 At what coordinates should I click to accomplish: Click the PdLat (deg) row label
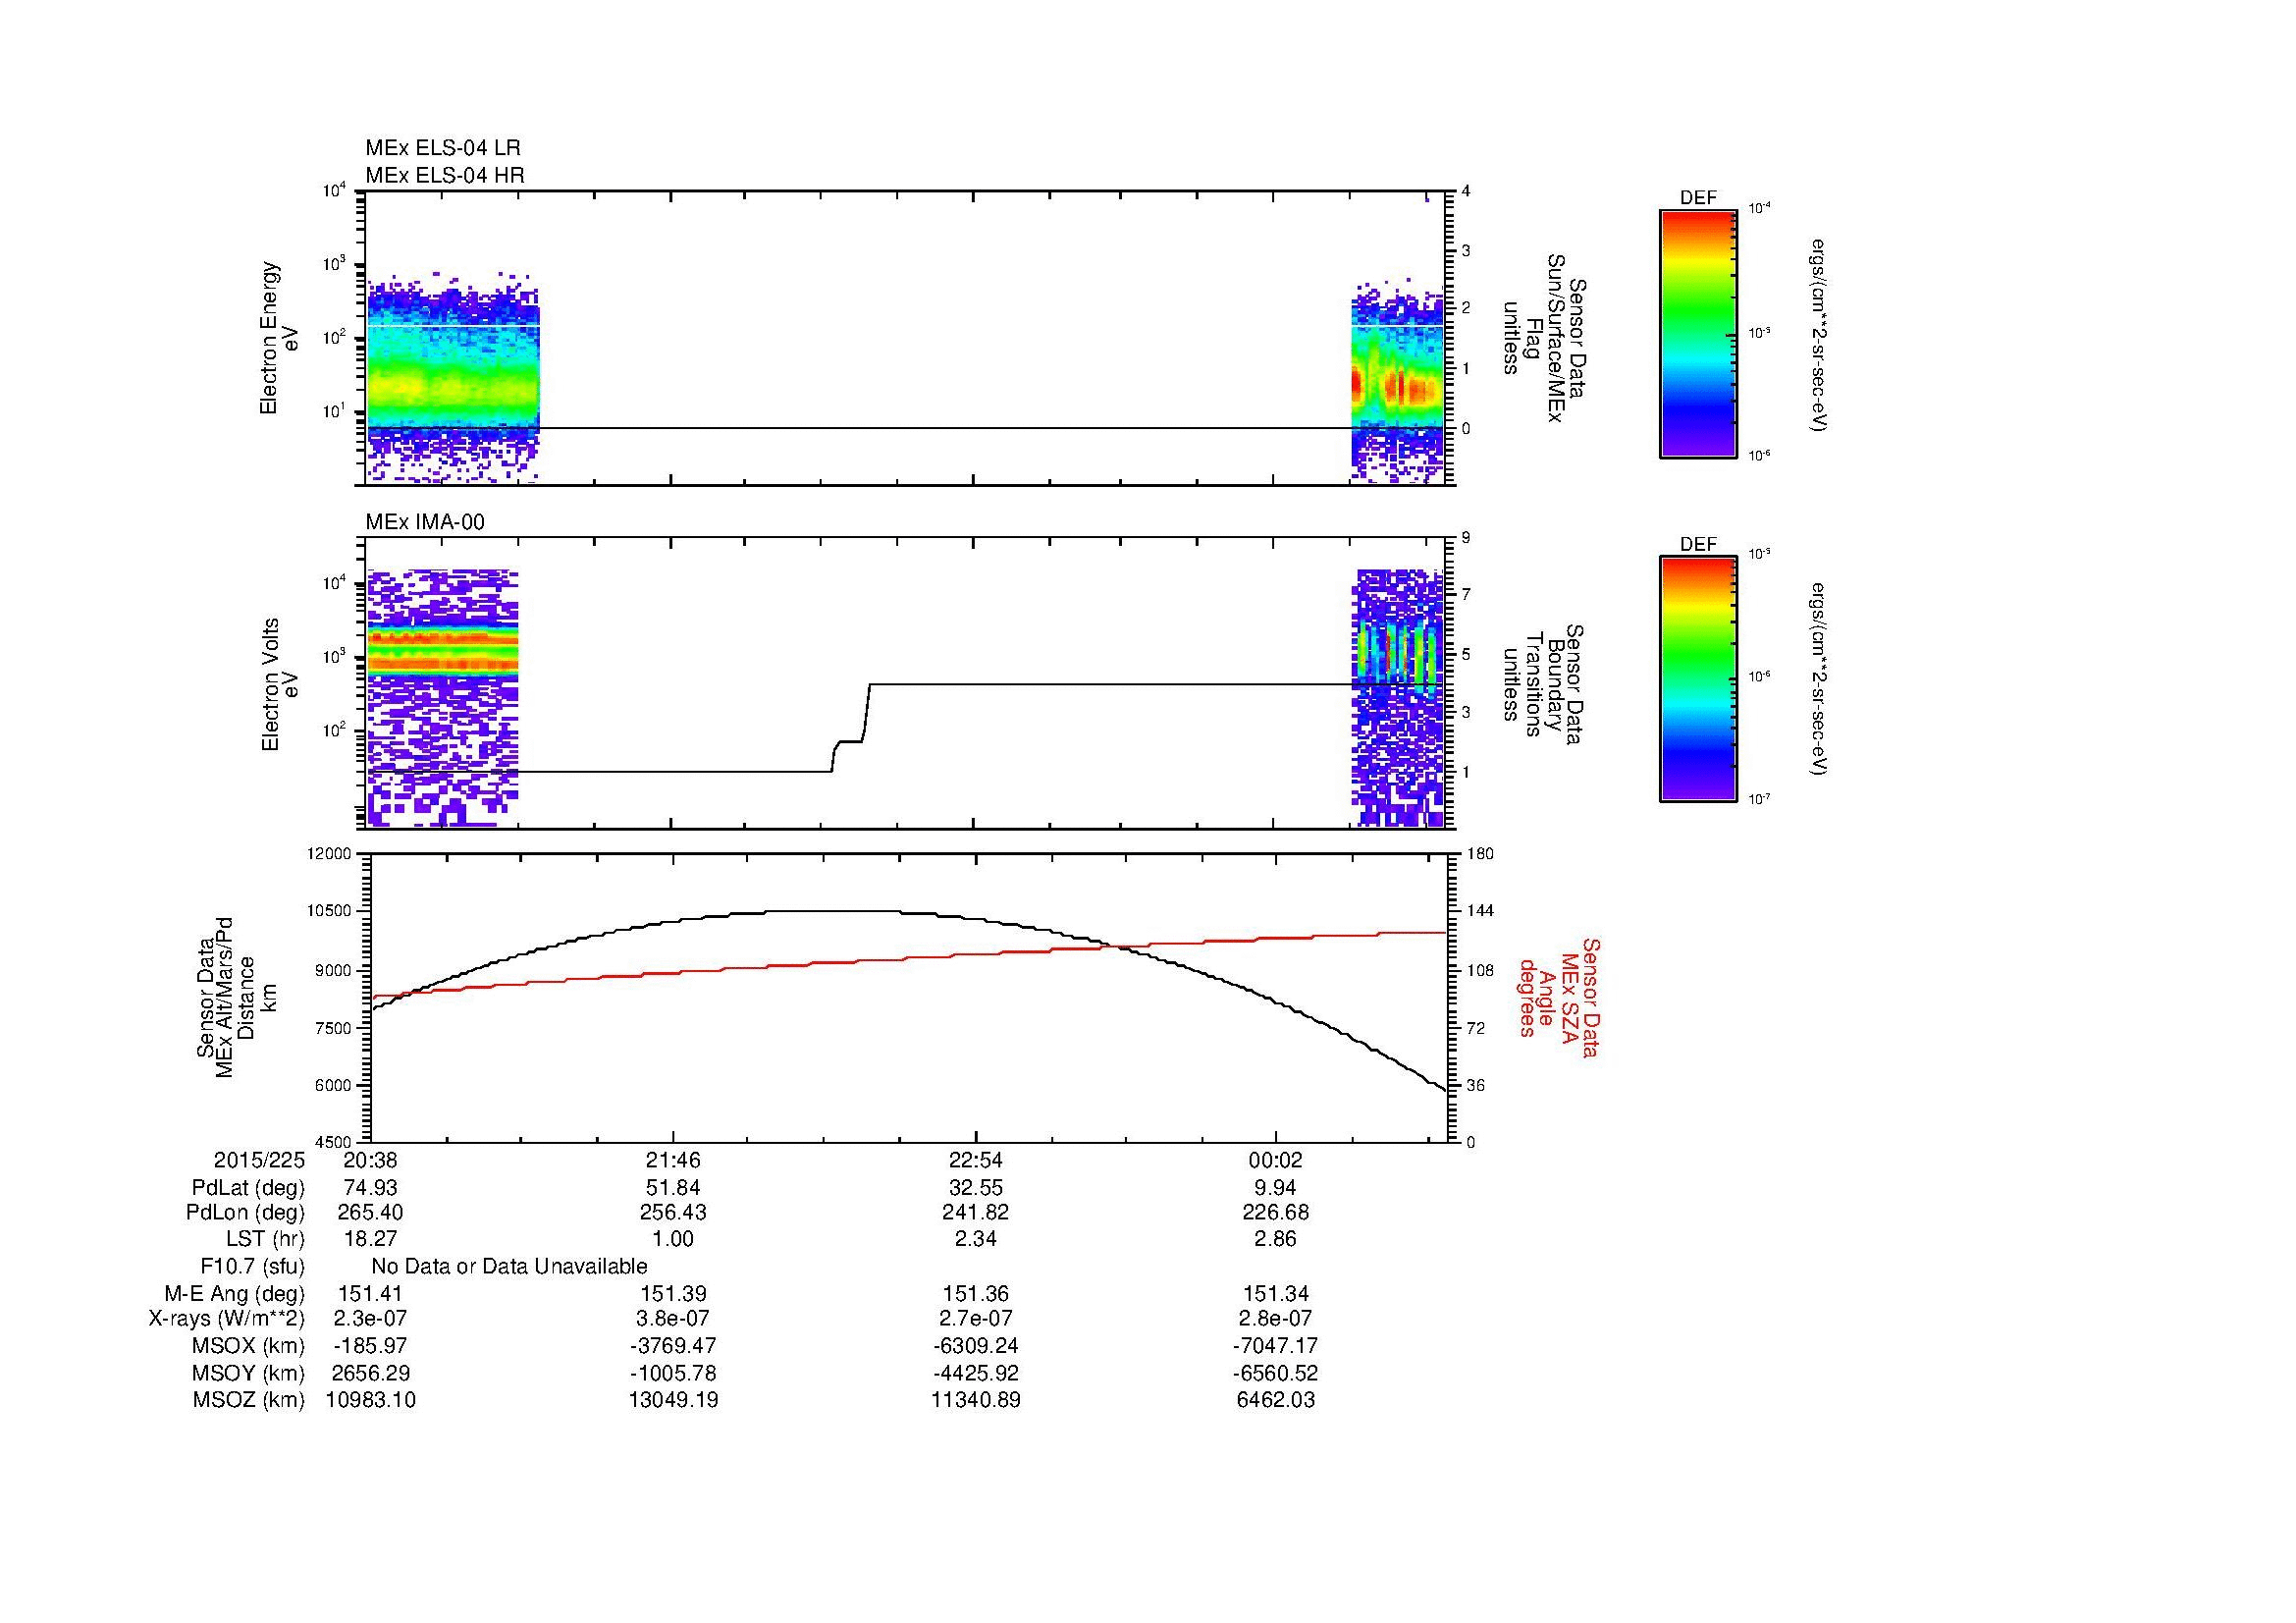[248, 1188]
